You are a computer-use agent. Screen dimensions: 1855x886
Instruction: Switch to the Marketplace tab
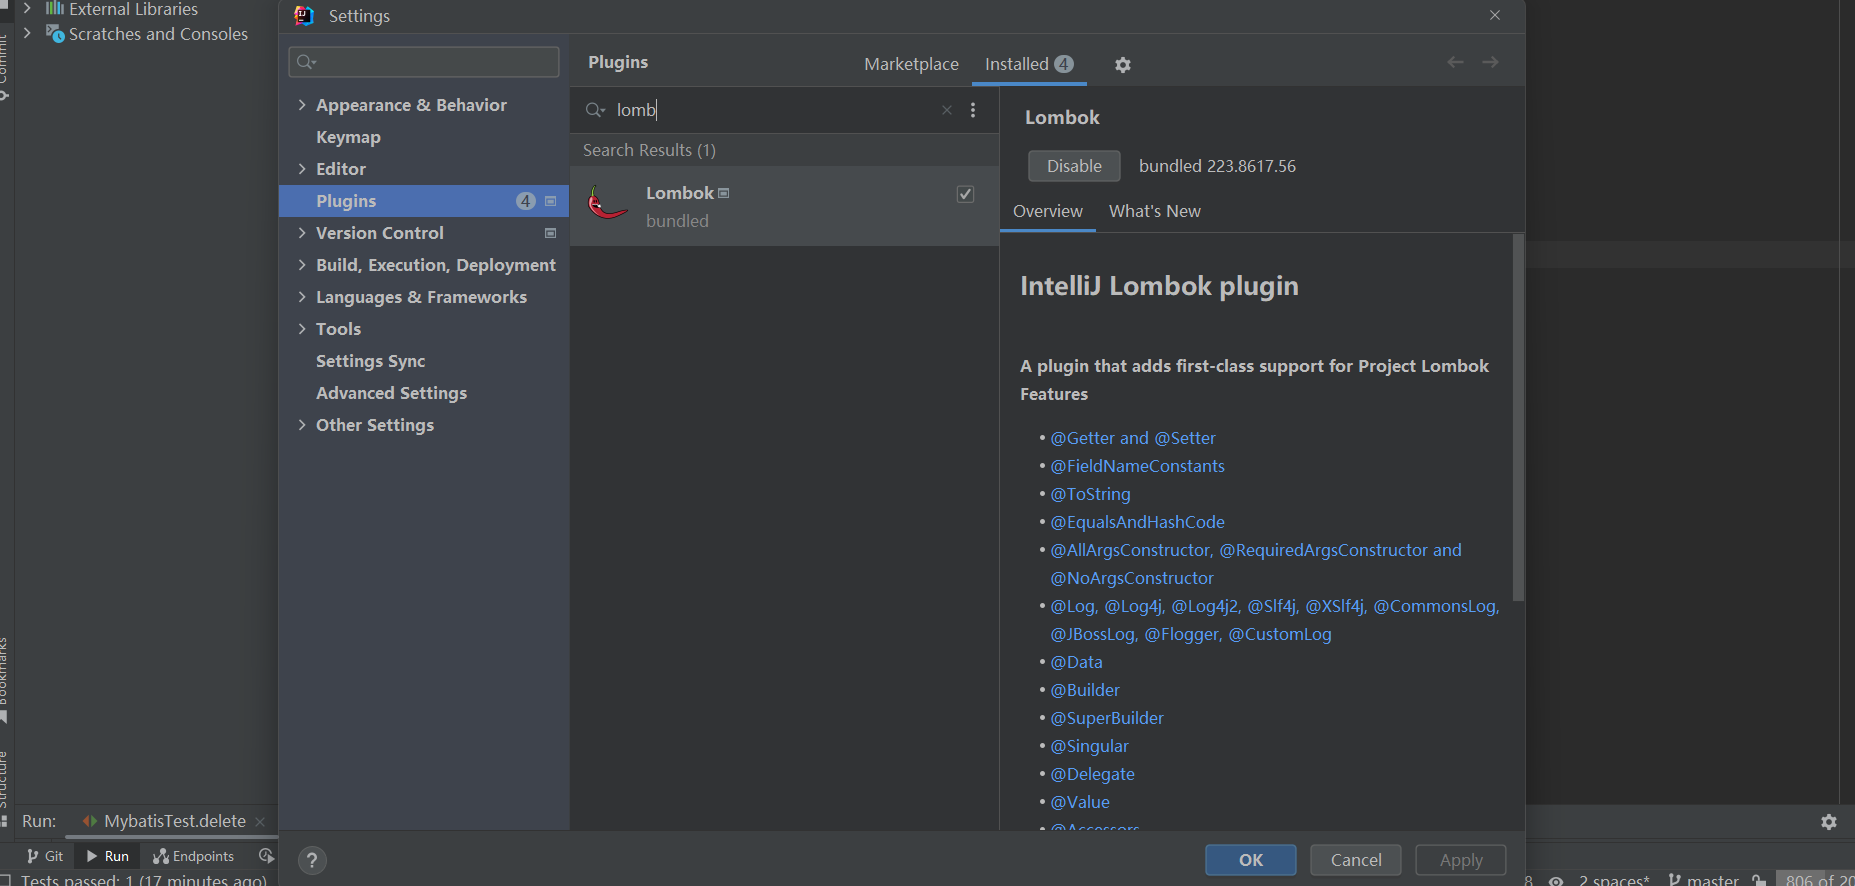click(x=911, y=64)
